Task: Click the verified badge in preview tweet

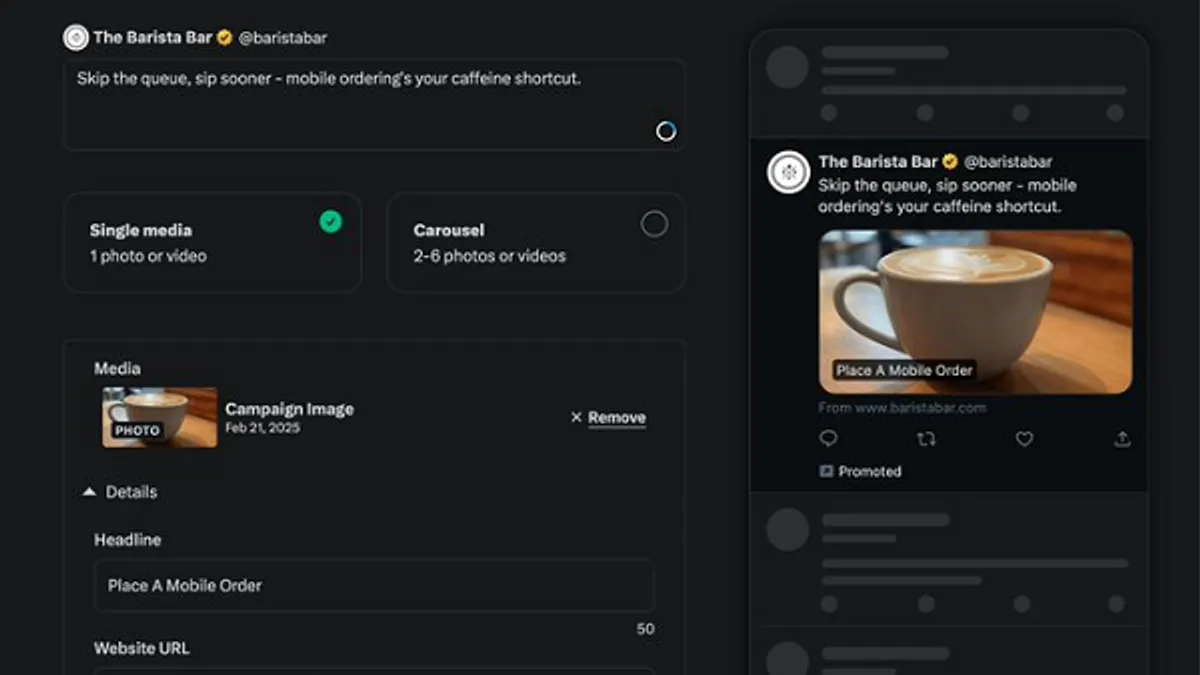Action: click(950, 161)
